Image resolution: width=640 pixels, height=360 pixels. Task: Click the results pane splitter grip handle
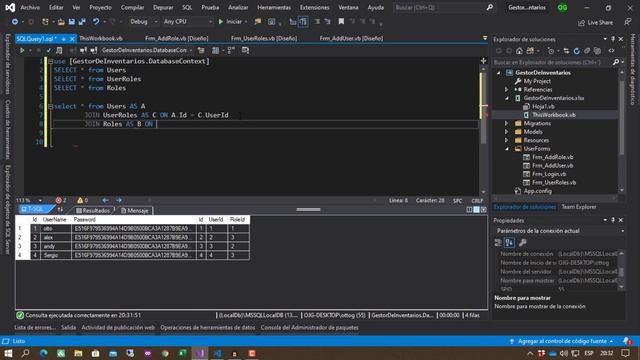tap(308, 209)
